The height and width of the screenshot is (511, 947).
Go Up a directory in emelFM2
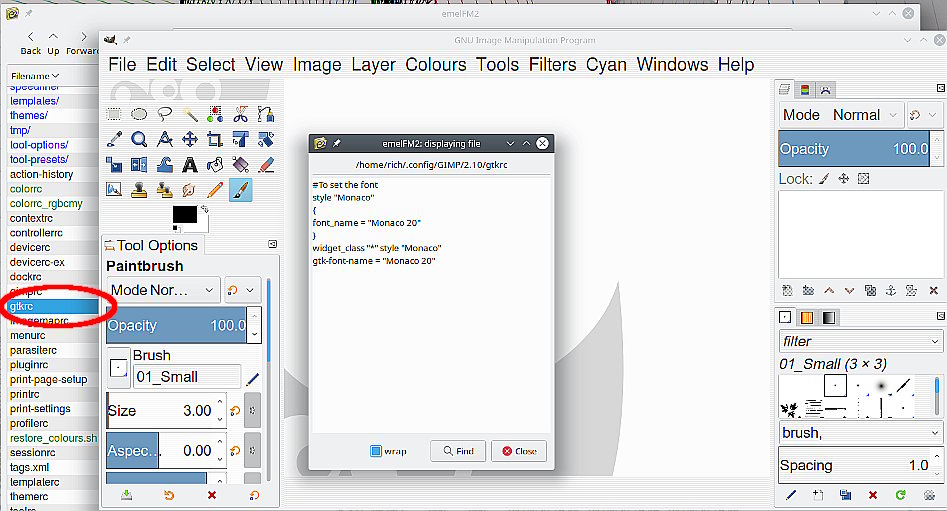click(x=53, y=43)
